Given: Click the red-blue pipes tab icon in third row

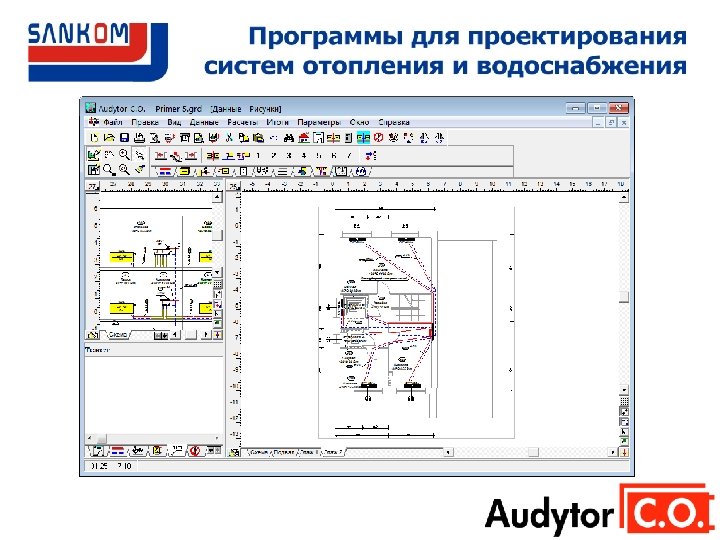Looking at the screenshot, I should point(166,171).
